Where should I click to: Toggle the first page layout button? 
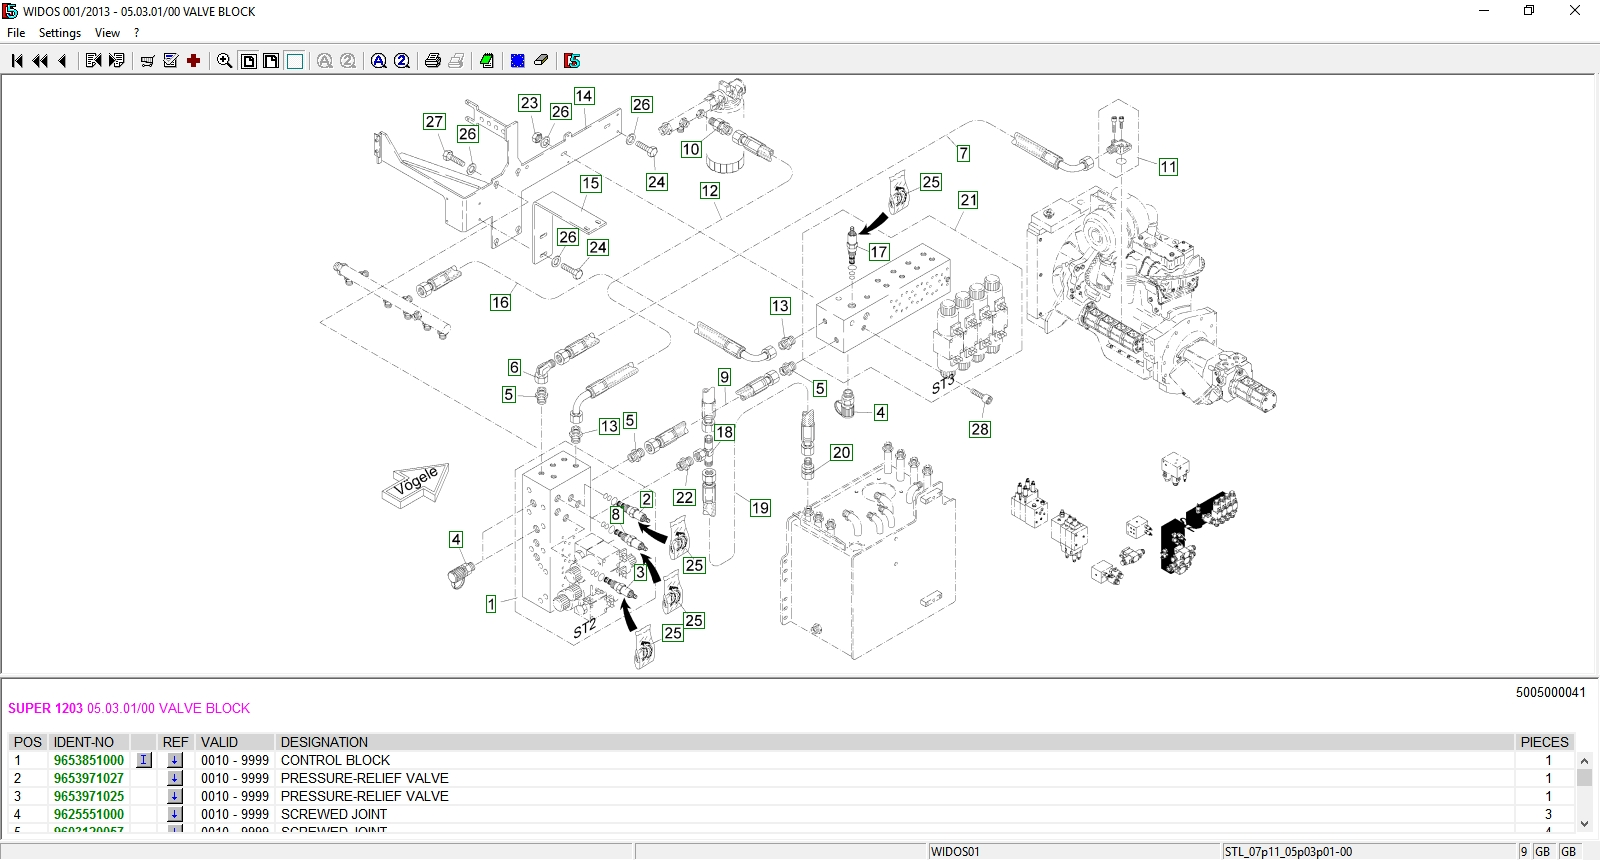(249, 61)
